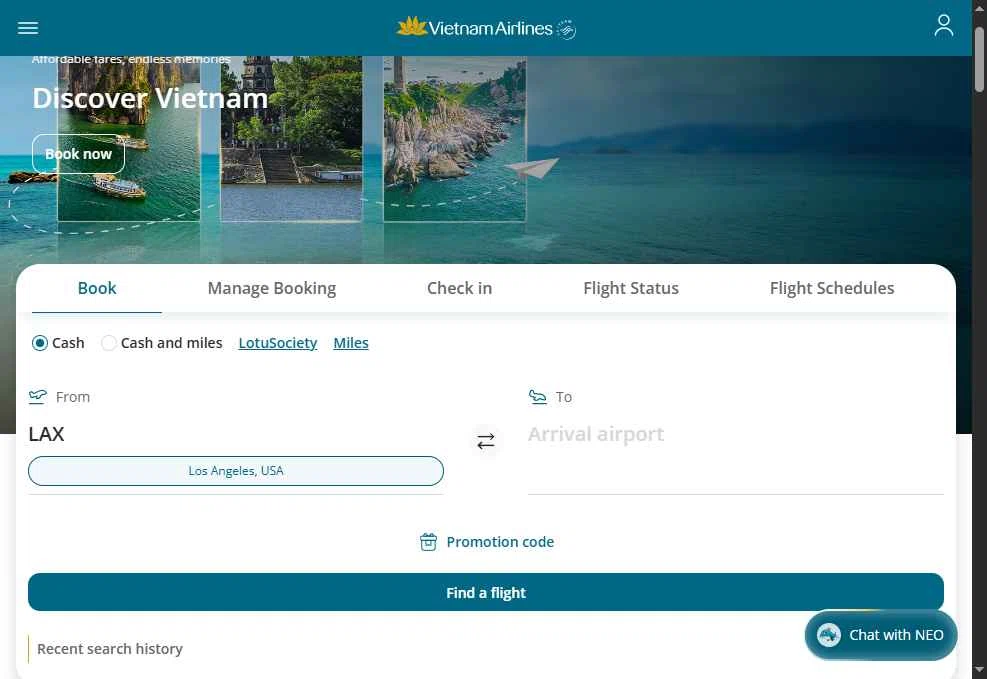This screenshot has width=987, height=679.
Task: Switch to the Book tab
Action: (97, 288)
